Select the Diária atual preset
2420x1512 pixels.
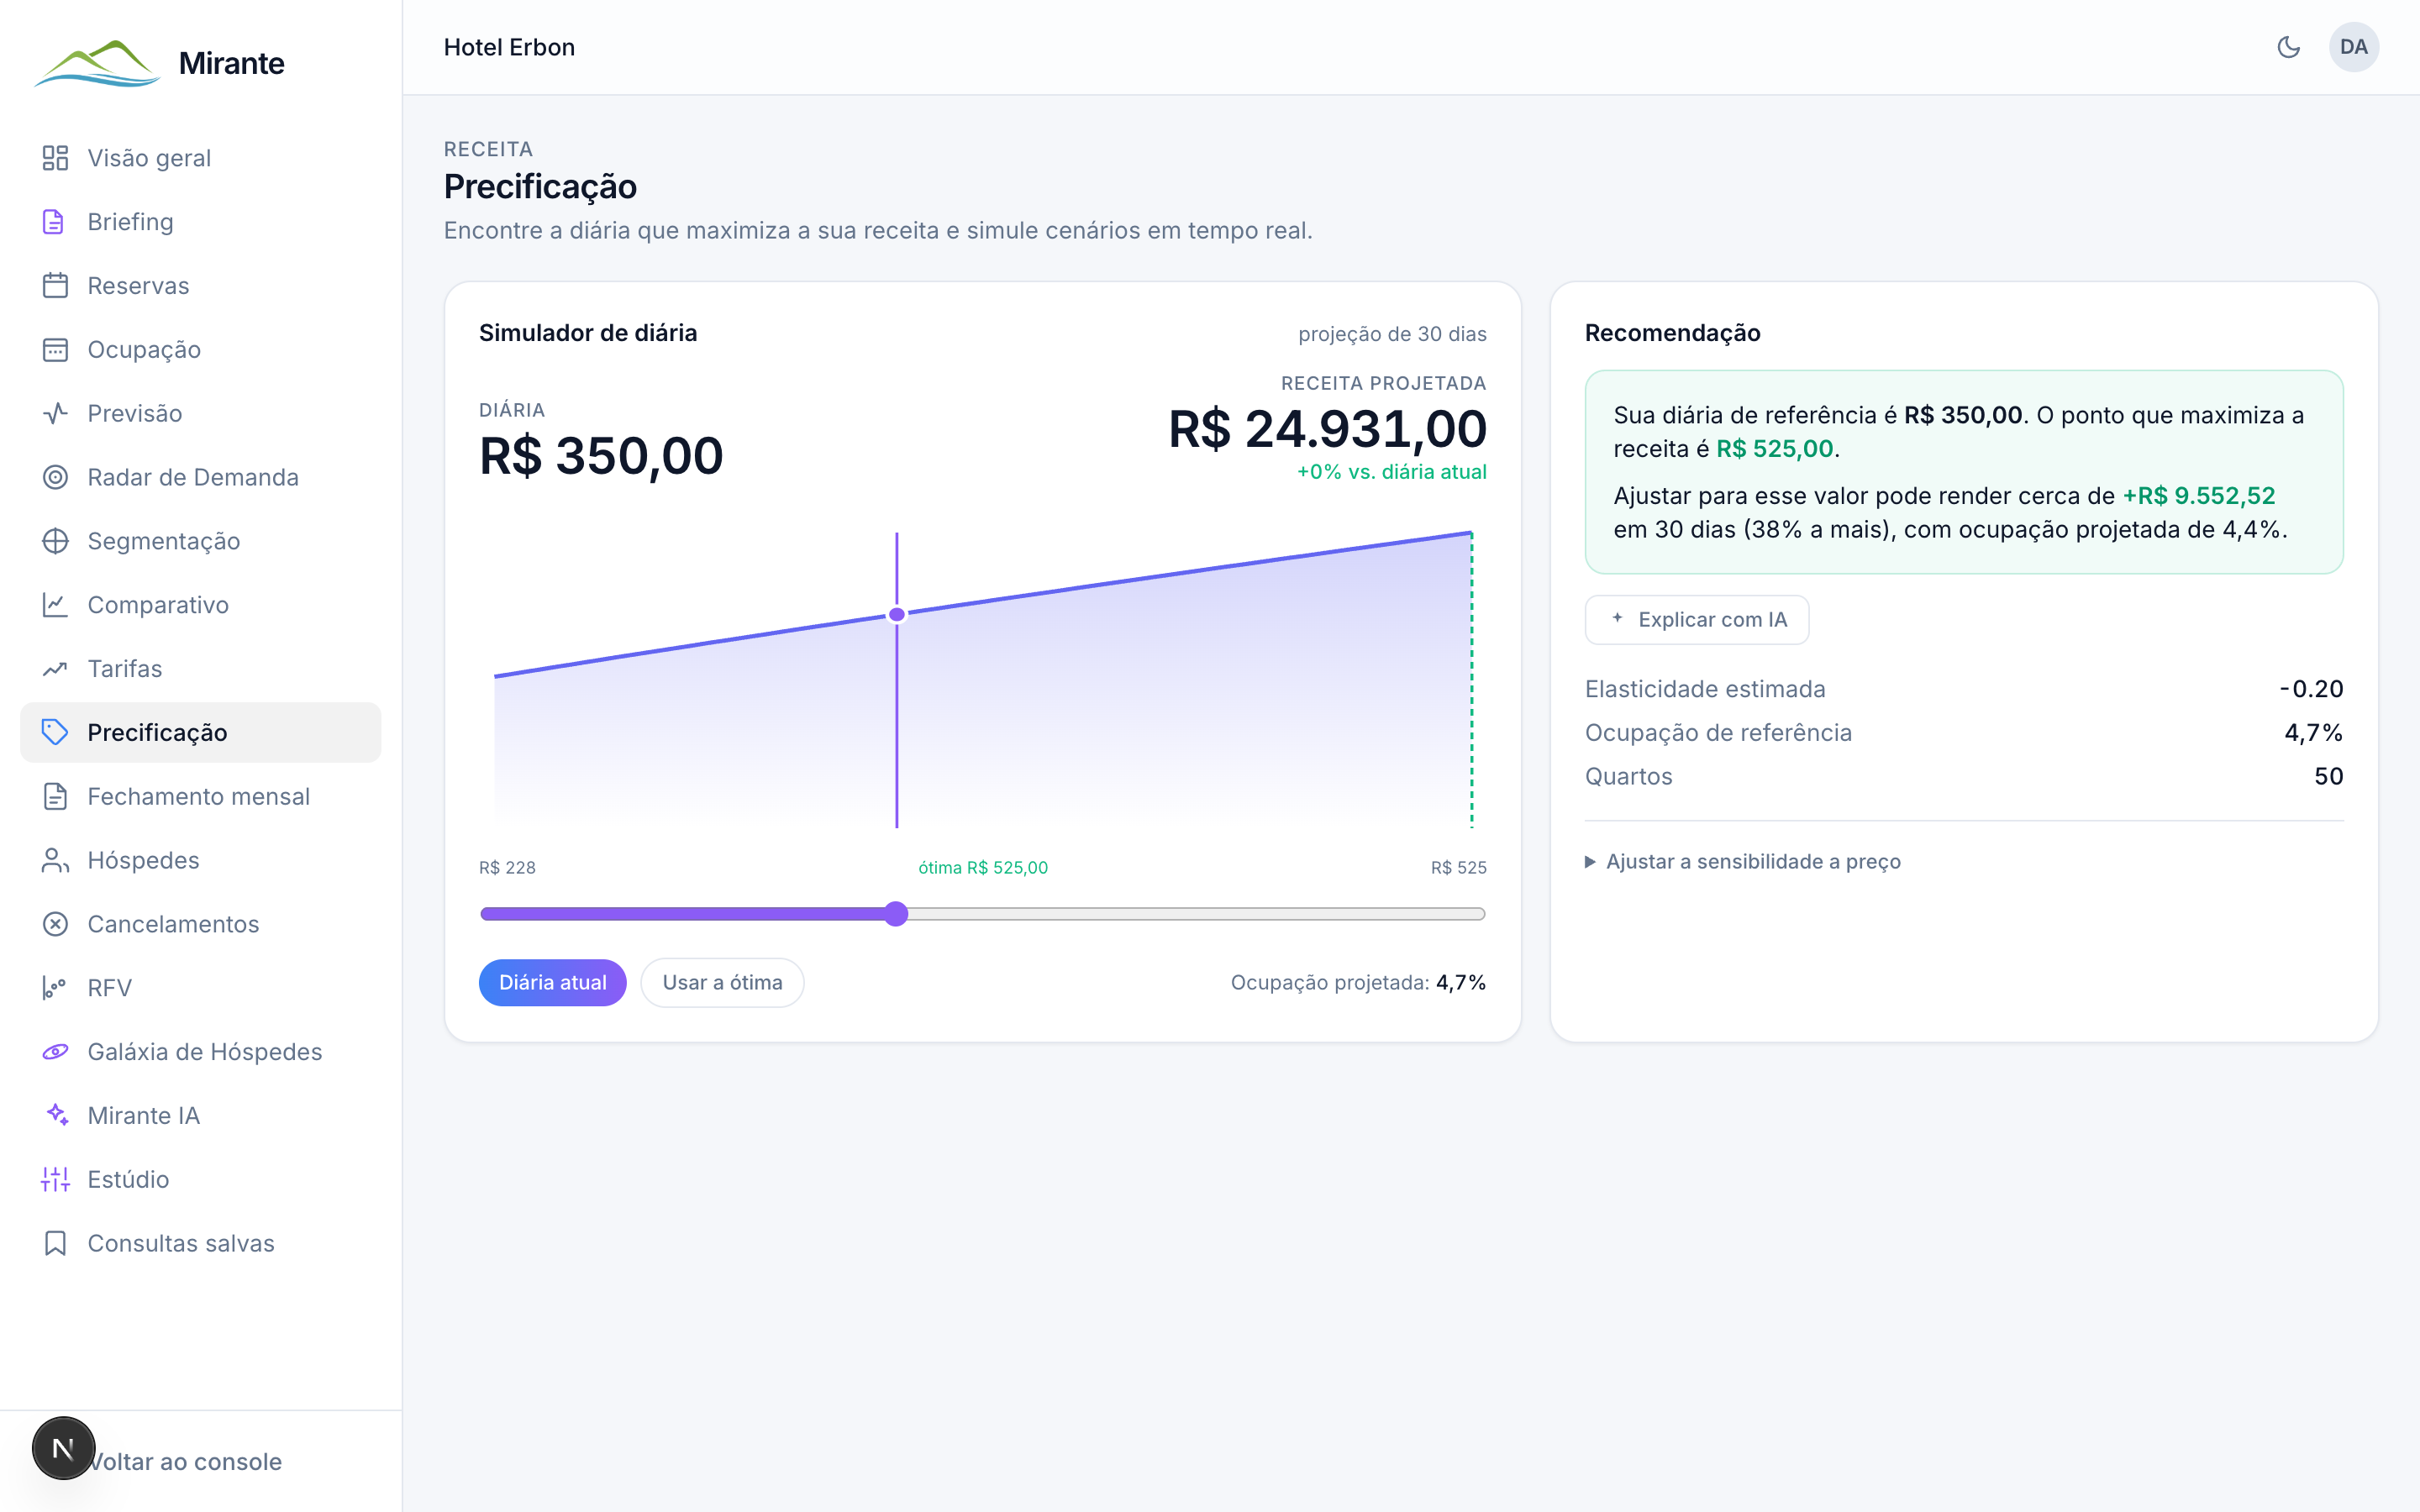553,983
